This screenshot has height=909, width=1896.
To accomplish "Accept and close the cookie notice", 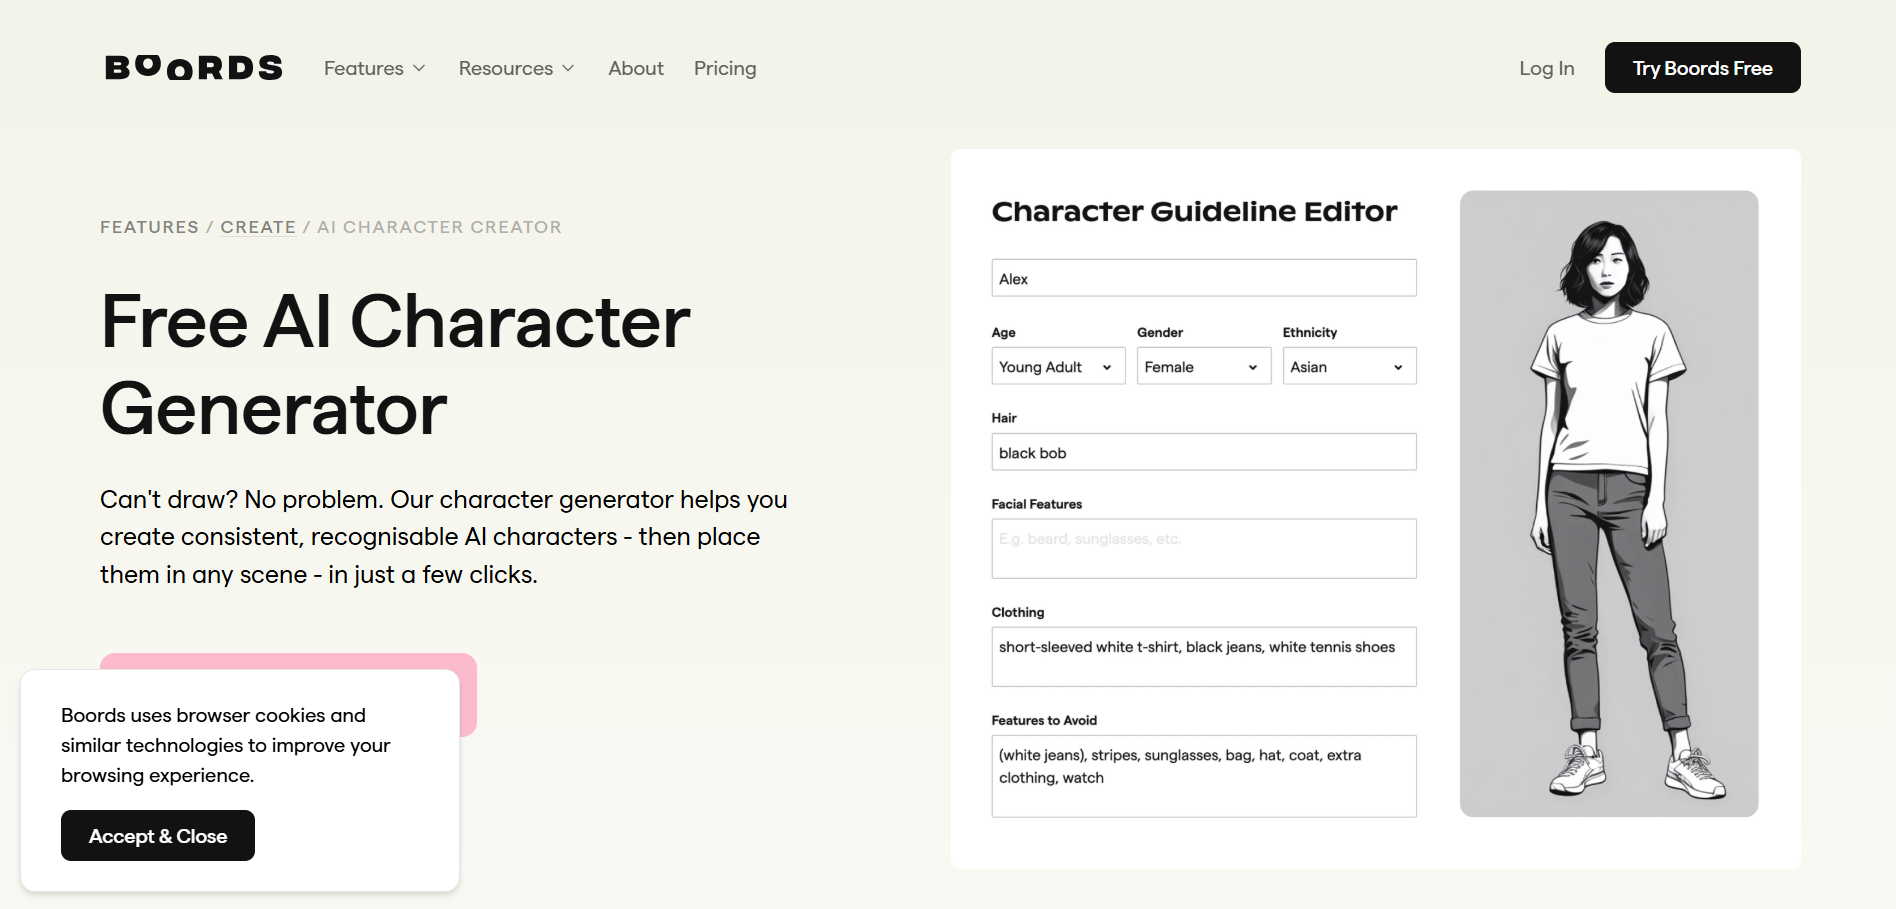I will pyautogui.click(x=158, y=835).
